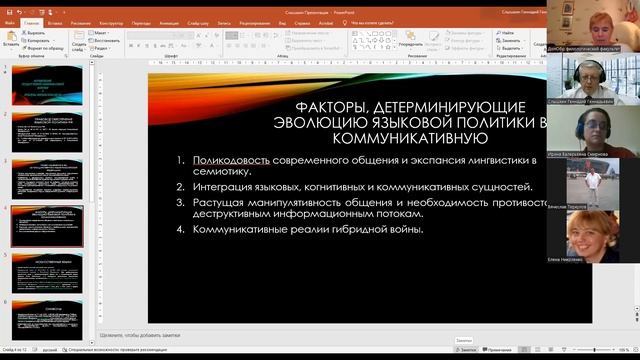
Task: Open the Copy (Копировать) dropdown arrow
Action: coord(53,40)
